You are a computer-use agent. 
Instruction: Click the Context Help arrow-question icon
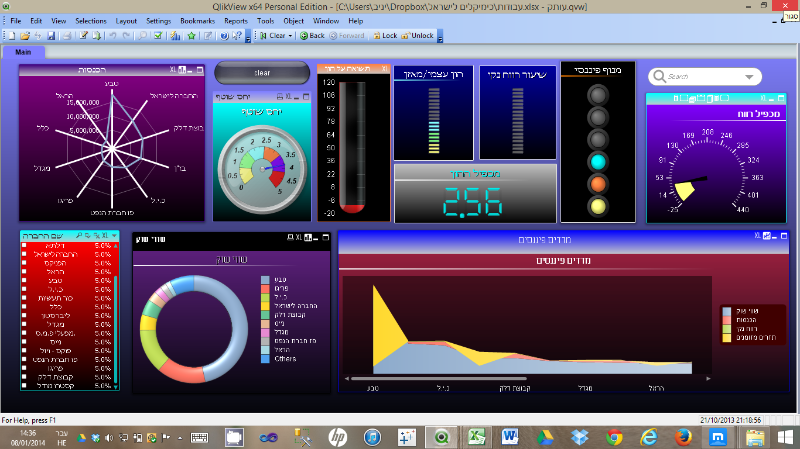point(237,36)
